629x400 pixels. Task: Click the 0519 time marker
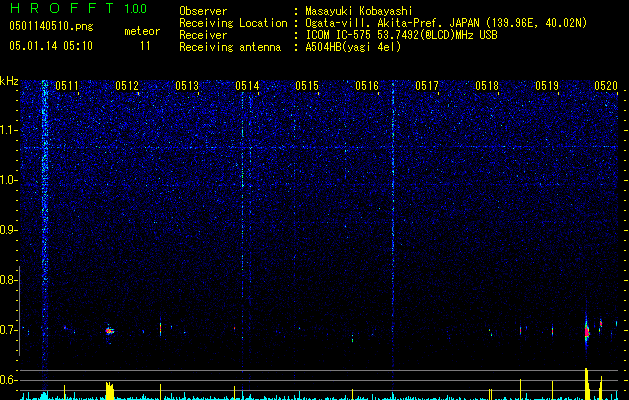[547, 86]
